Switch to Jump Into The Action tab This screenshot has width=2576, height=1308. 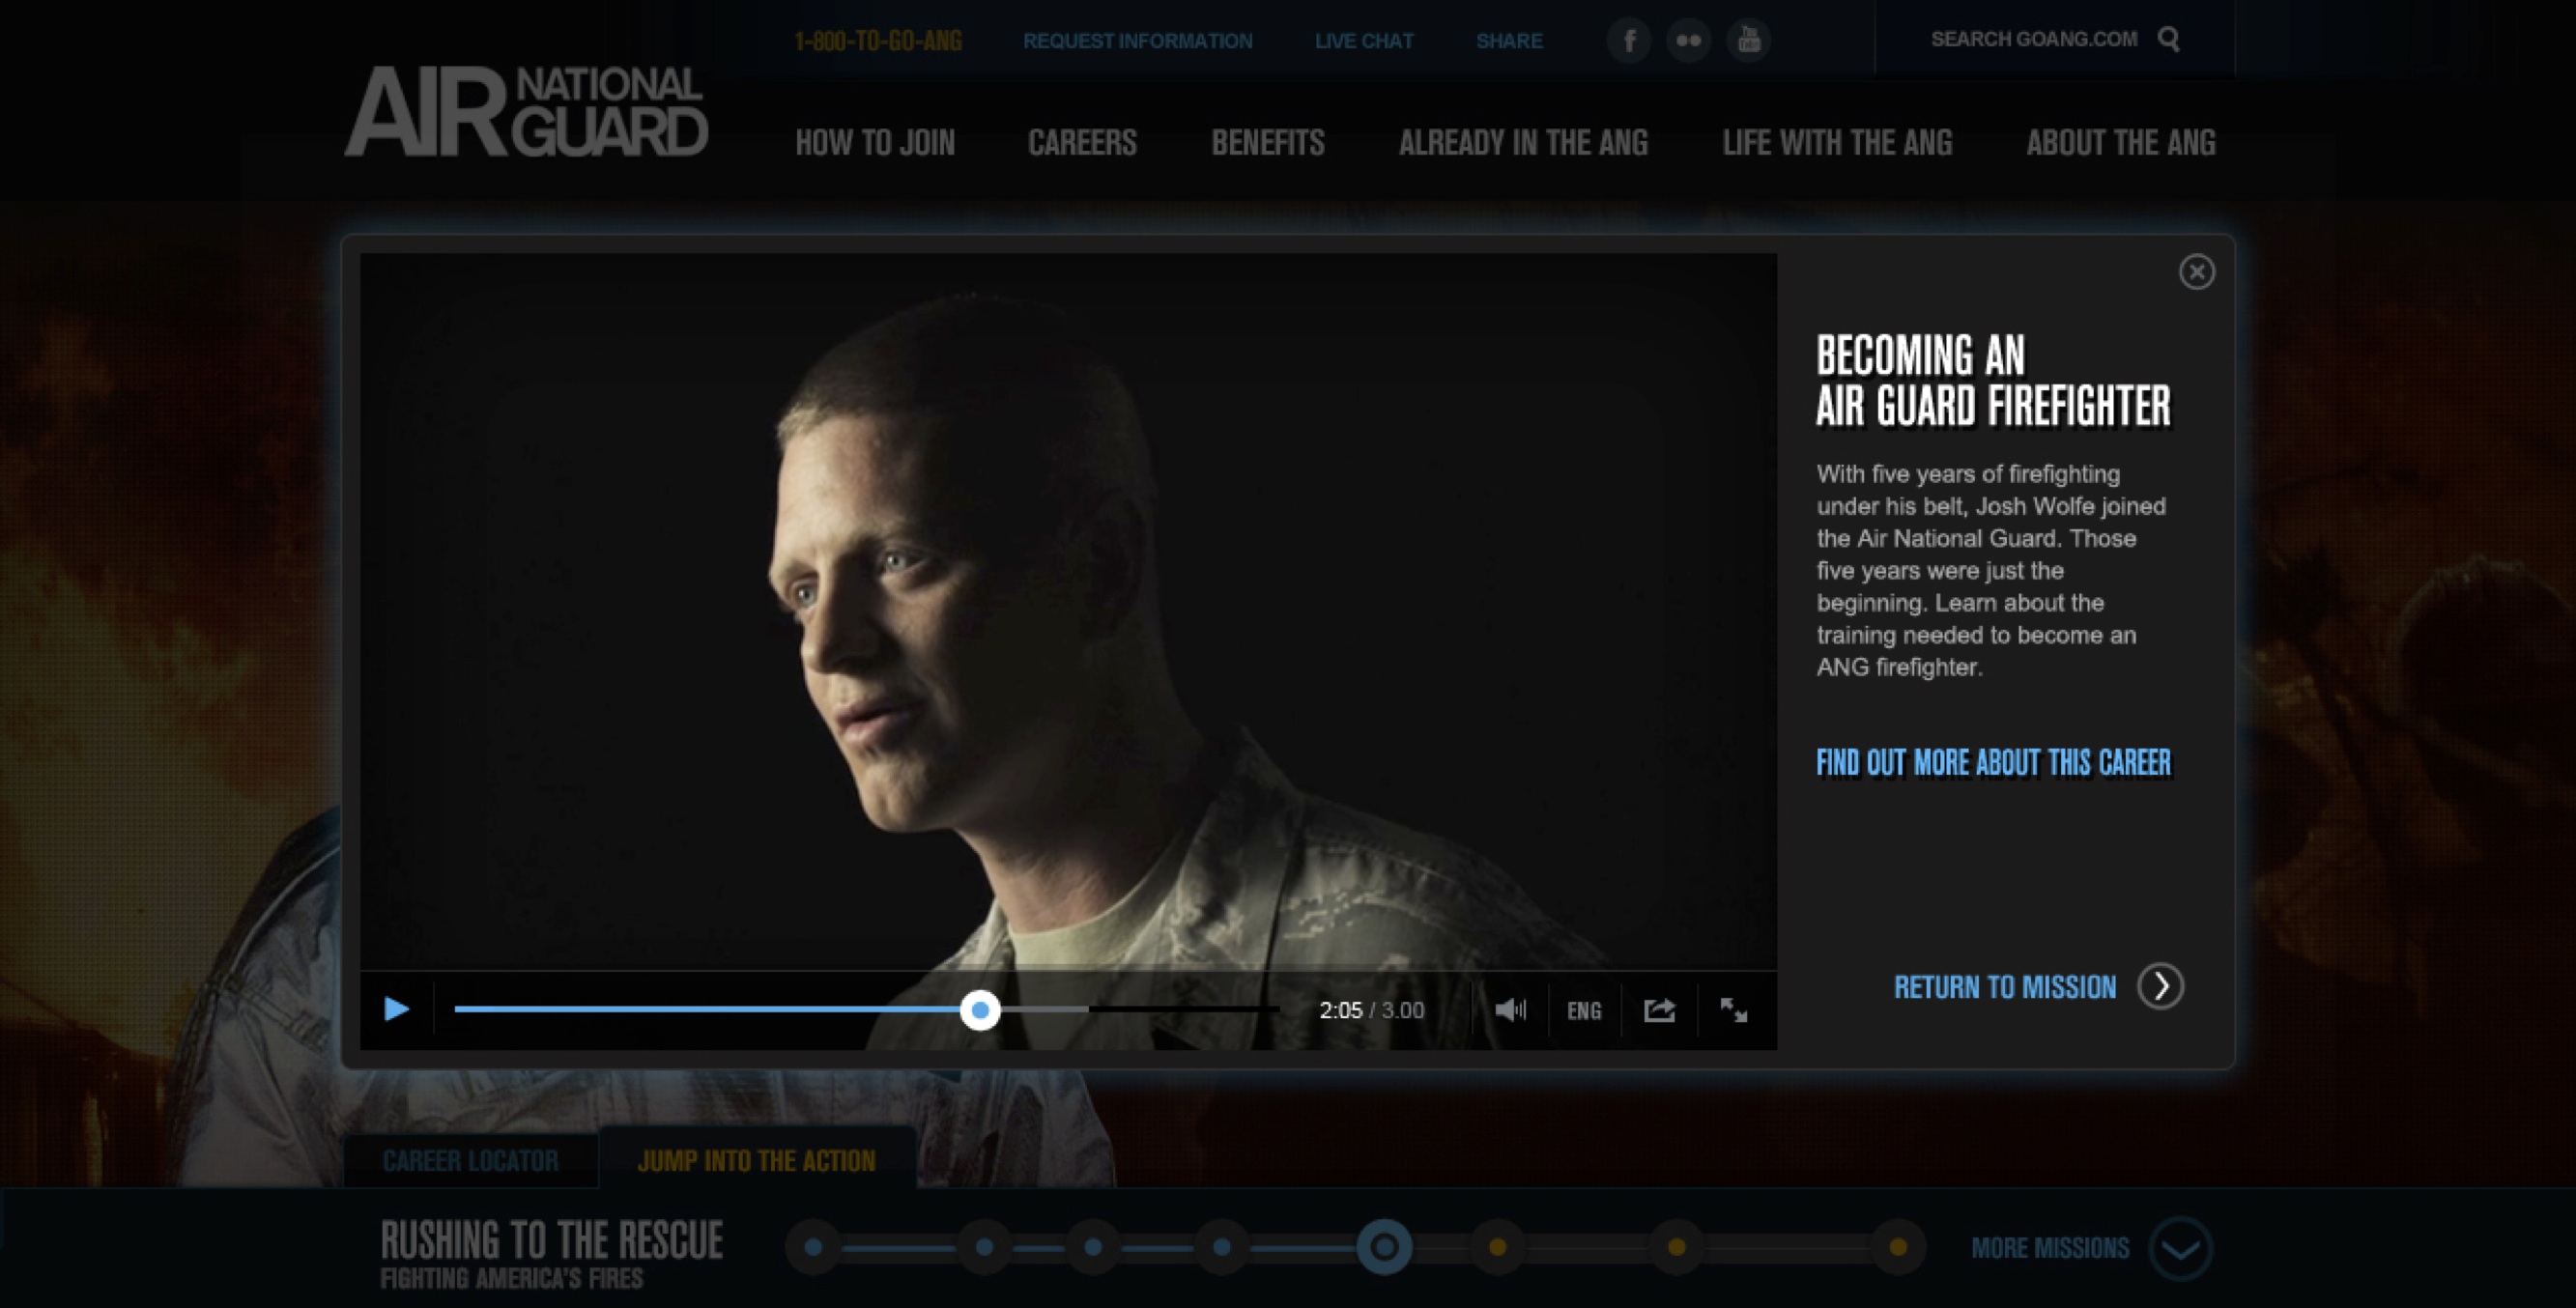coord(757,1159)
